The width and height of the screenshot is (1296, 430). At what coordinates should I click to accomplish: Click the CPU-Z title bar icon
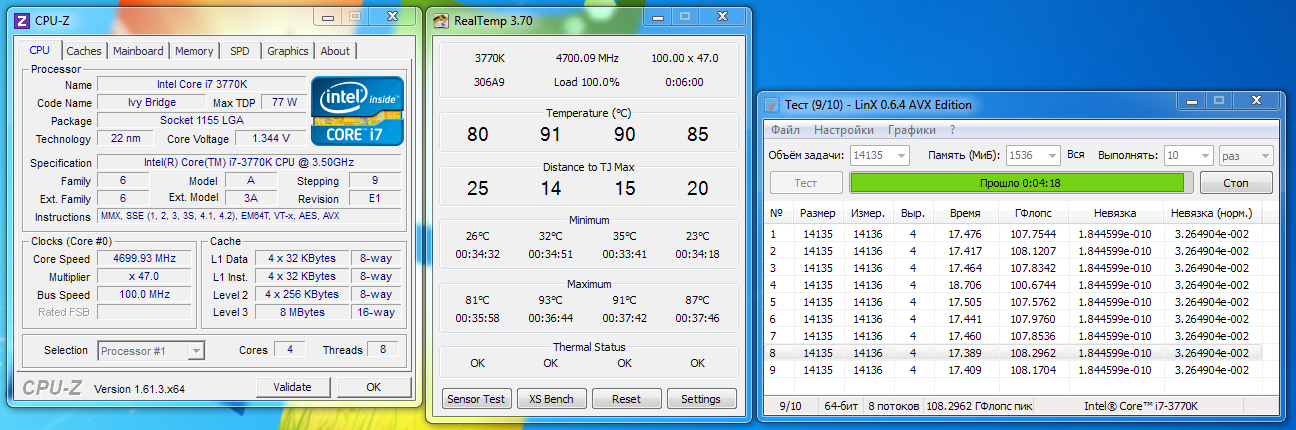click(x=23, y=19)
